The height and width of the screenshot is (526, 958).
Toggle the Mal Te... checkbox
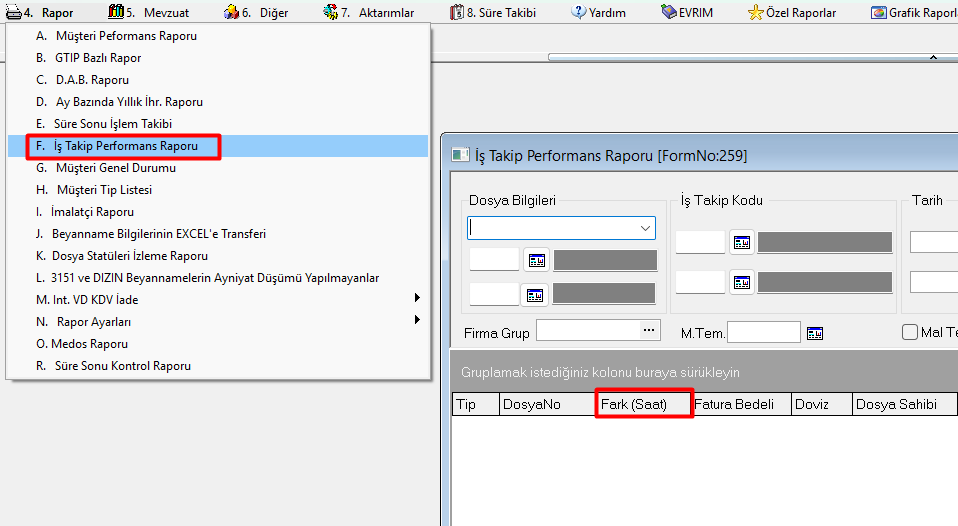click(910, 332)
